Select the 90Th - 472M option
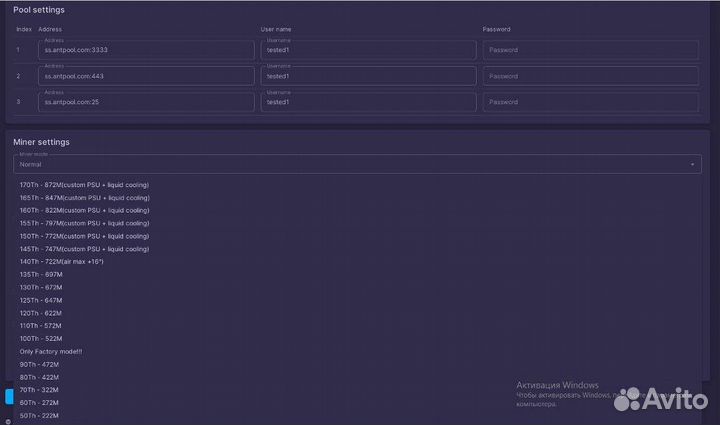 (39, 364)
